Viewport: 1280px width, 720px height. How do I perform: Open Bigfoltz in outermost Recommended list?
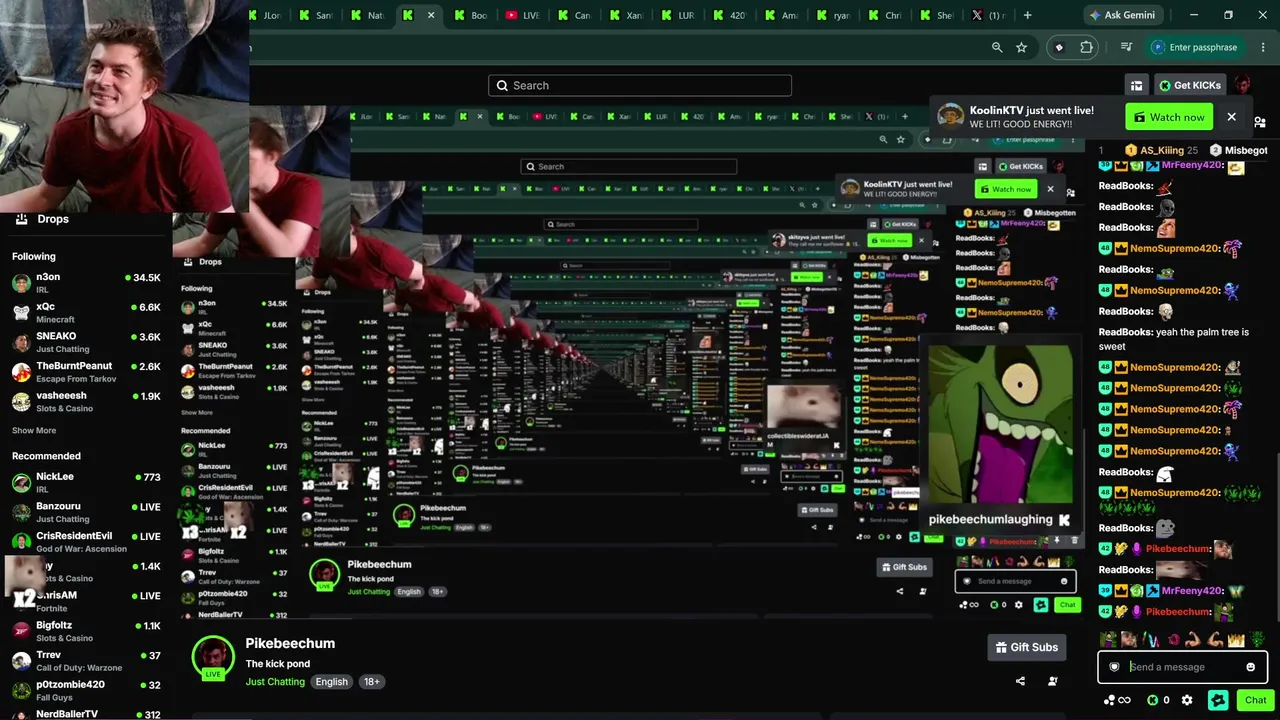(86, 631)
